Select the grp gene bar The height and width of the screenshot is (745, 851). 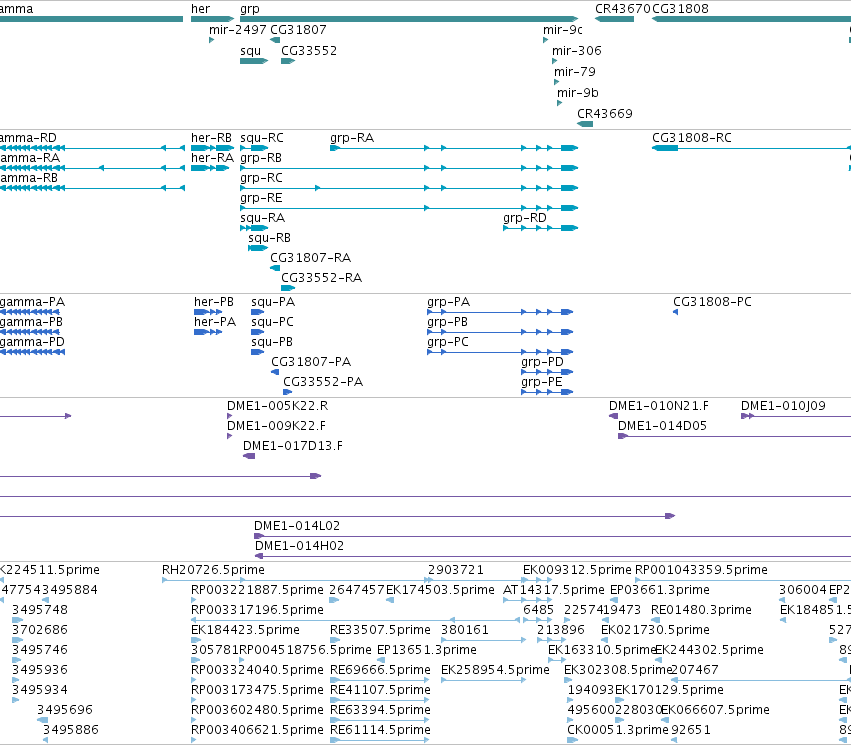point(409,19)
